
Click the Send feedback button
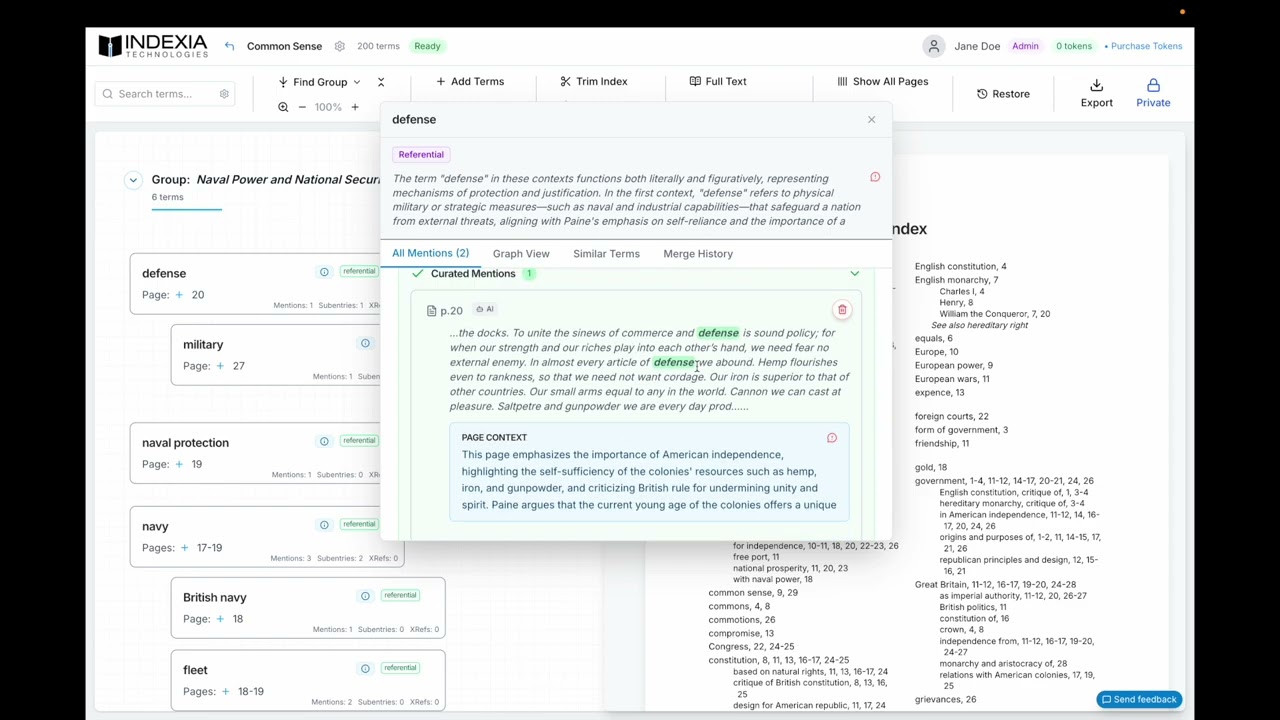click(x=1139, y=700)
